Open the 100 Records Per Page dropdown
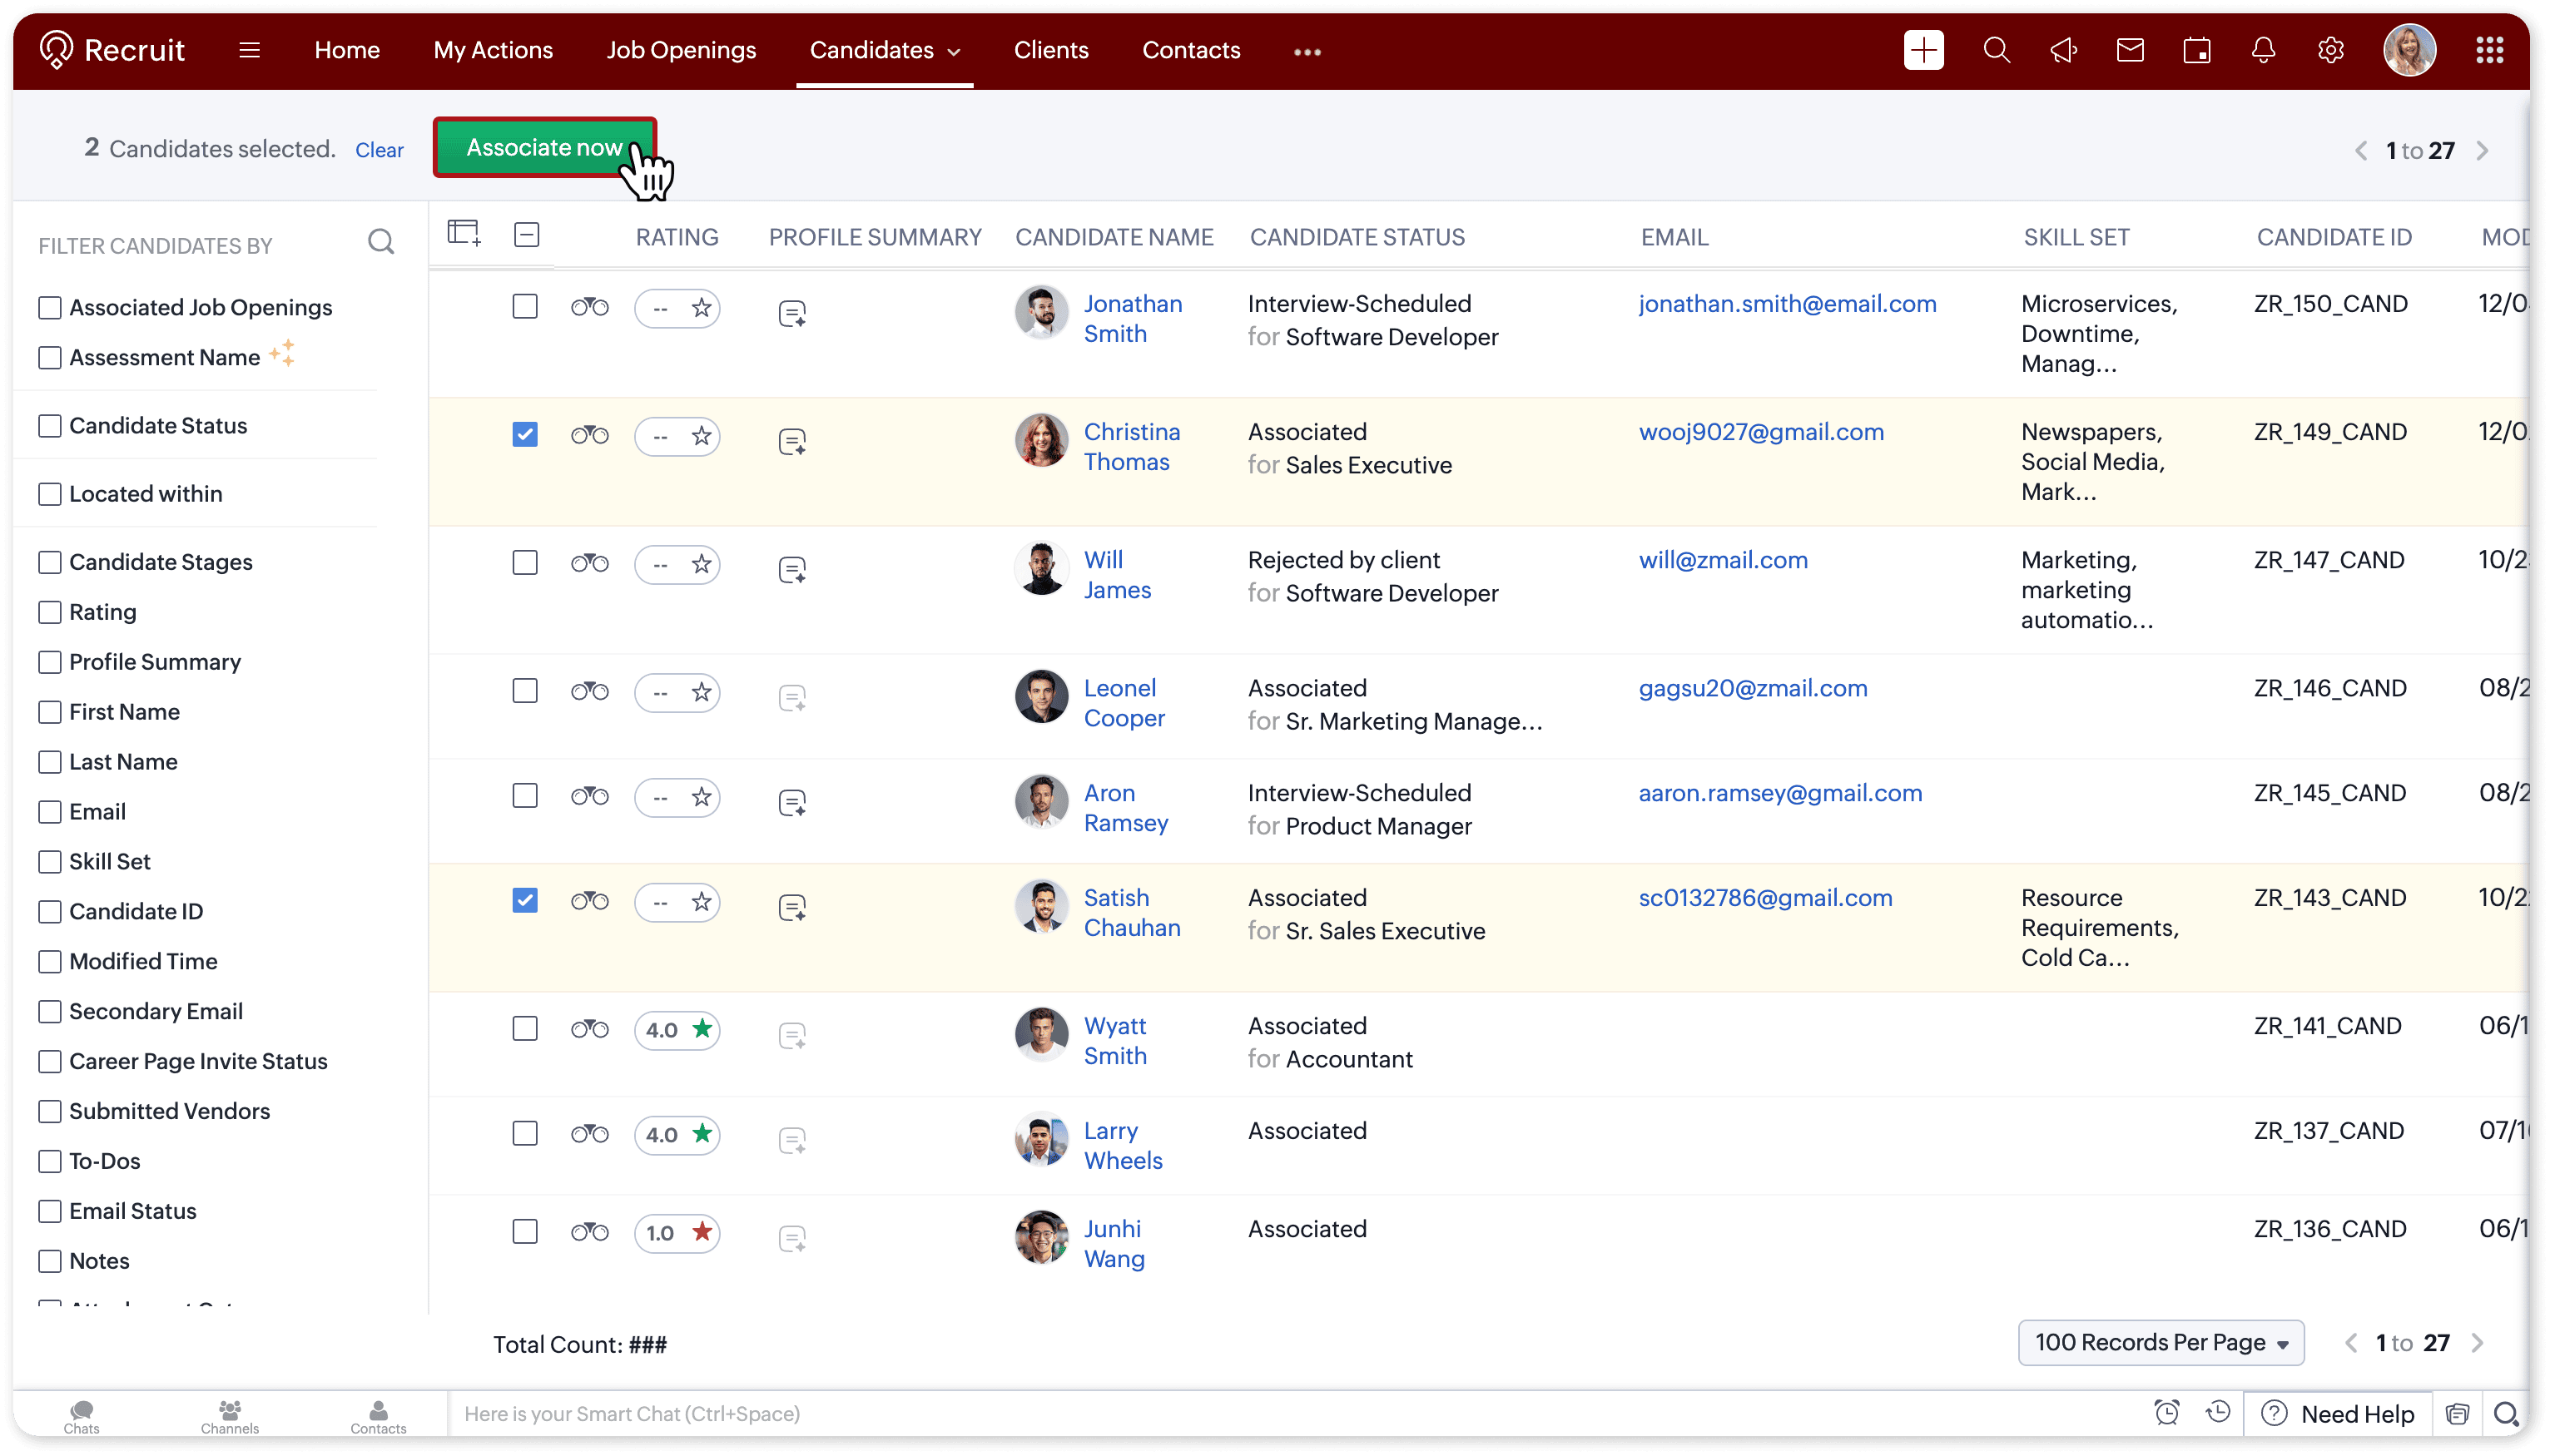The height and width of the screenshot is (1456, 2550). (x=2160, y=1342)
